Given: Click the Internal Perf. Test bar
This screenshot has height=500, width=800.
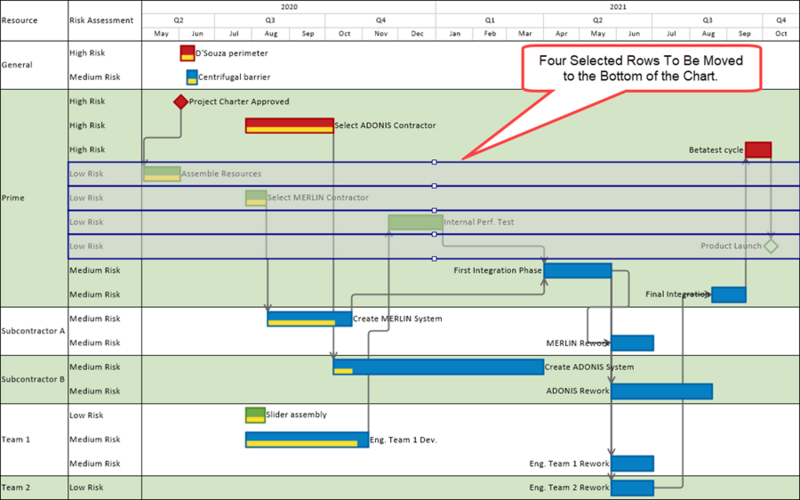Looking at the screenshot, I should (415, 222).
